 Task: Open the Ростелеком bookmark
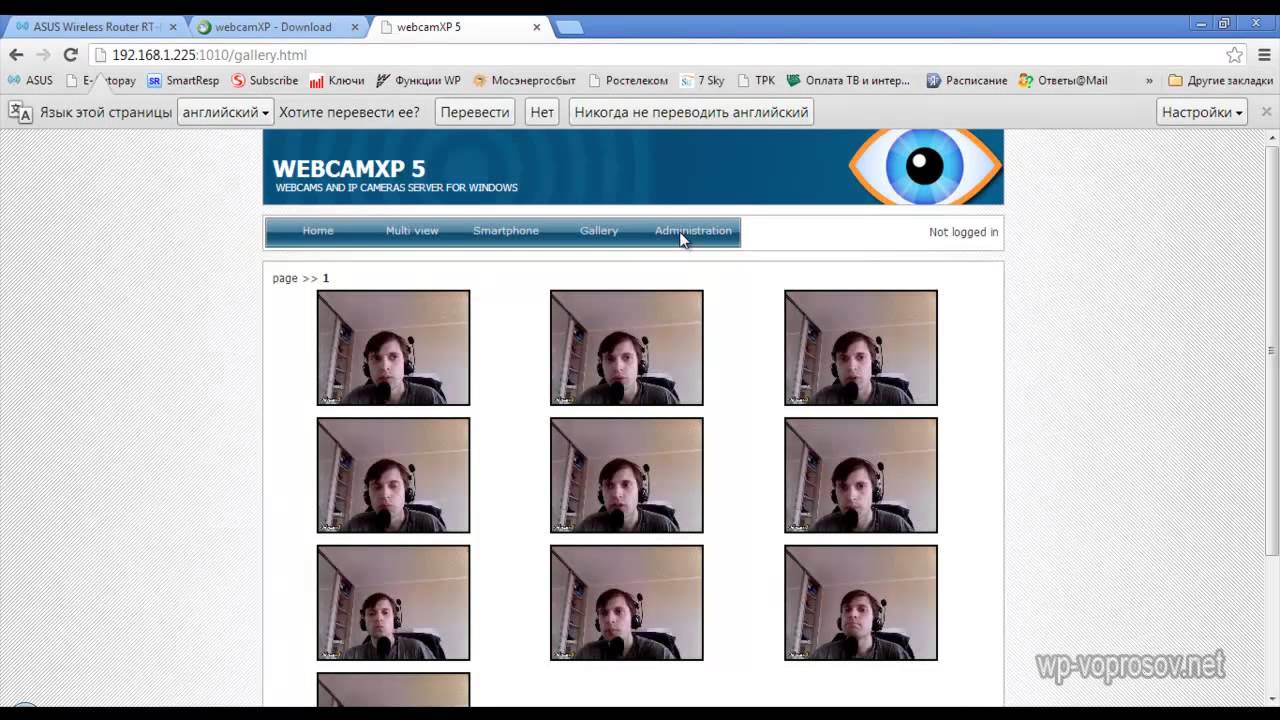click(x=628, y=80)
